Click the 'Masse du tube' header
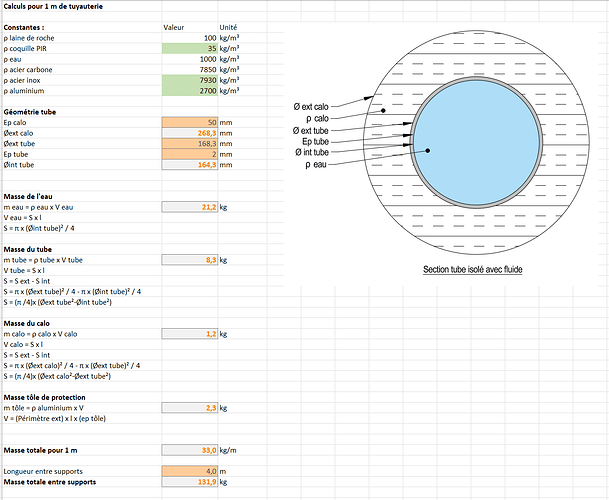The image size is (609, 500). [28, 249]
